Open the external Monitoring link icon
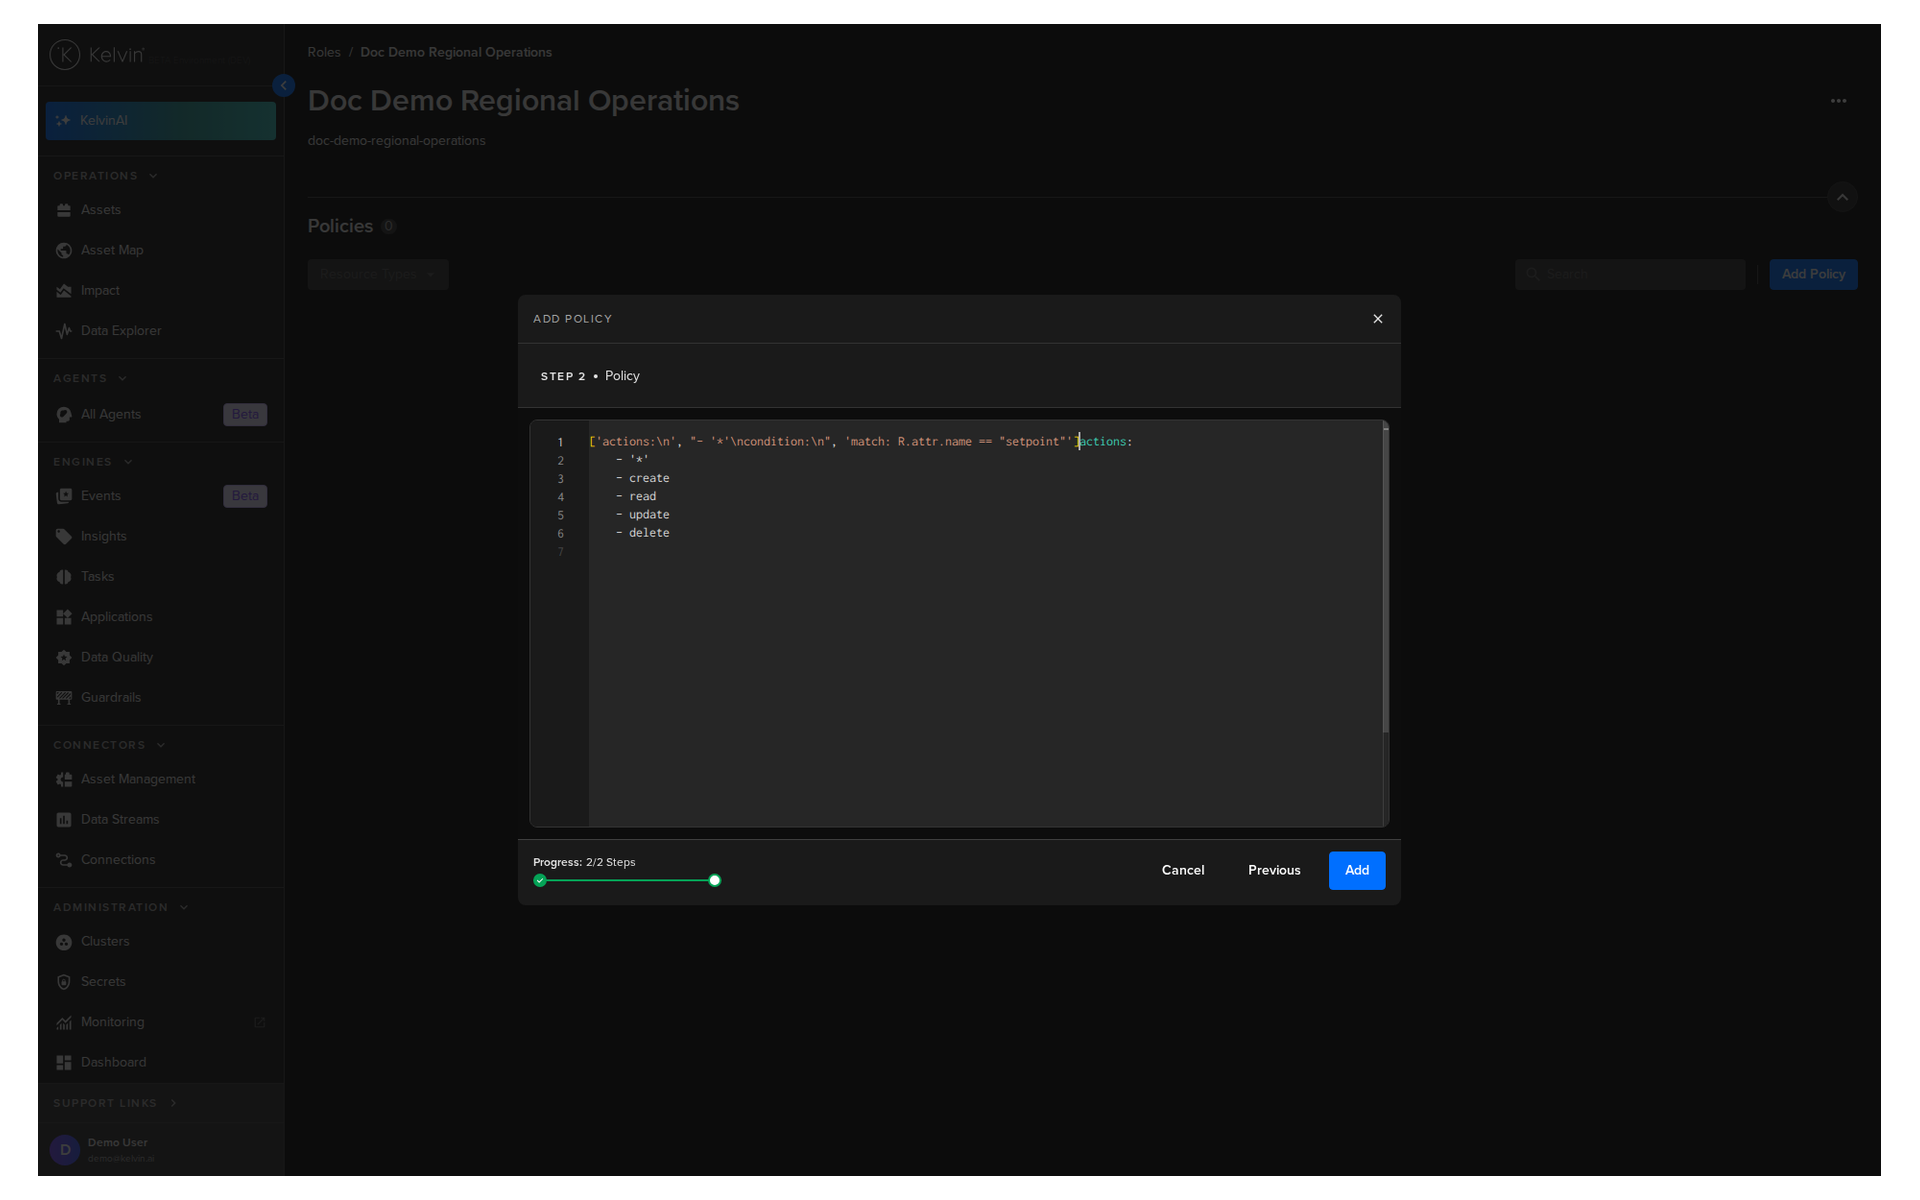The image size is (1920, 1200). point(260,1023)
